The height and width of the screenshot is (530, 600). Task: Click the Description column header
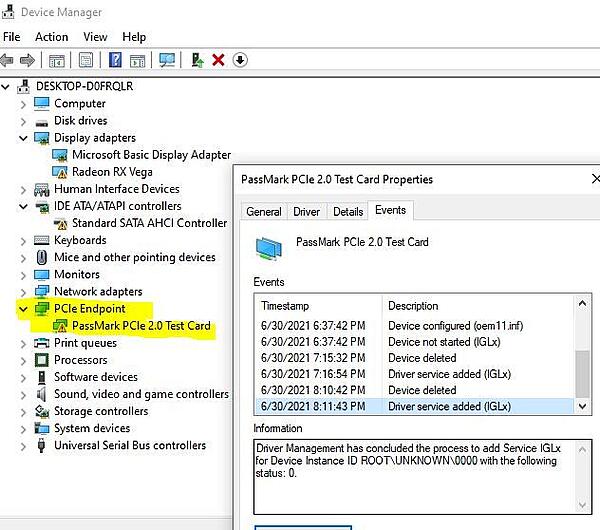(x=479, y=306)
